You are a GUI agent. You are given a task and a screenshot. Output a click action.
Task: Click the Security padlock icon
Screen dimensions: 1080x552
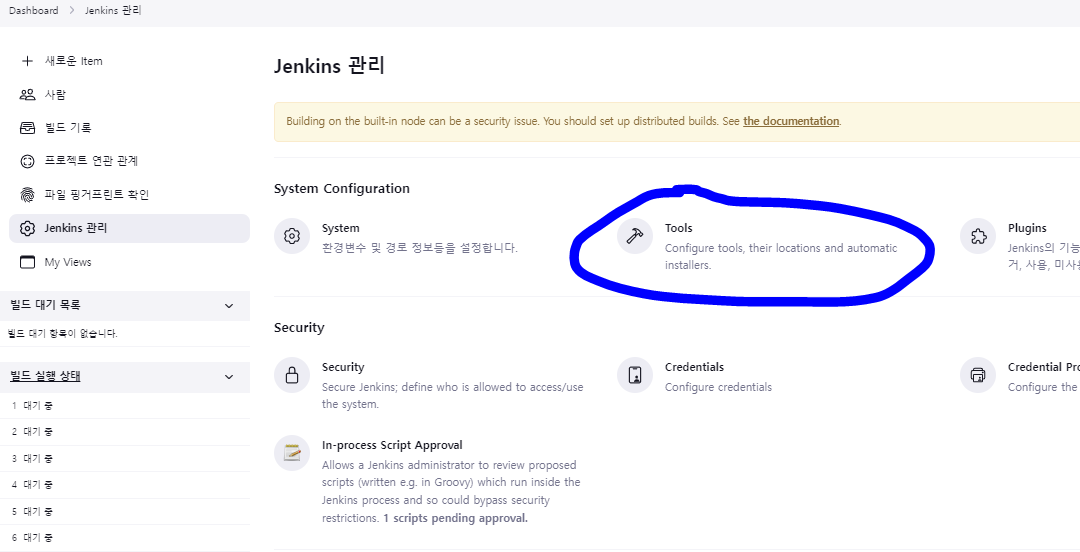291,375
